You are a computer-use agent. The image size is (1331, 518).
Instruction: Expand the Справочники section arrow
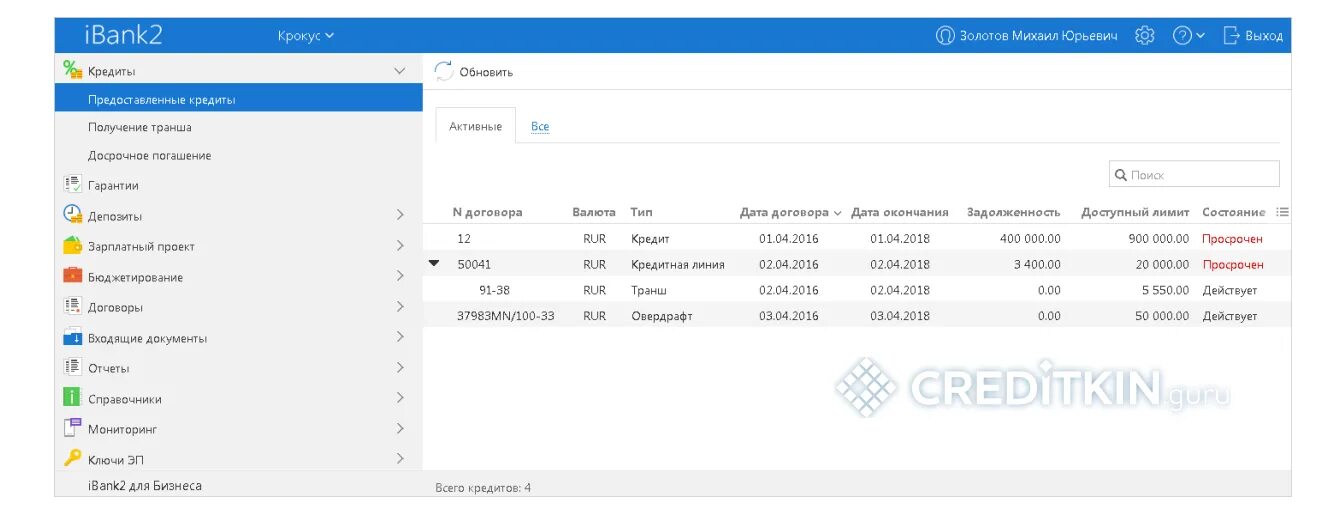[400, 398]
